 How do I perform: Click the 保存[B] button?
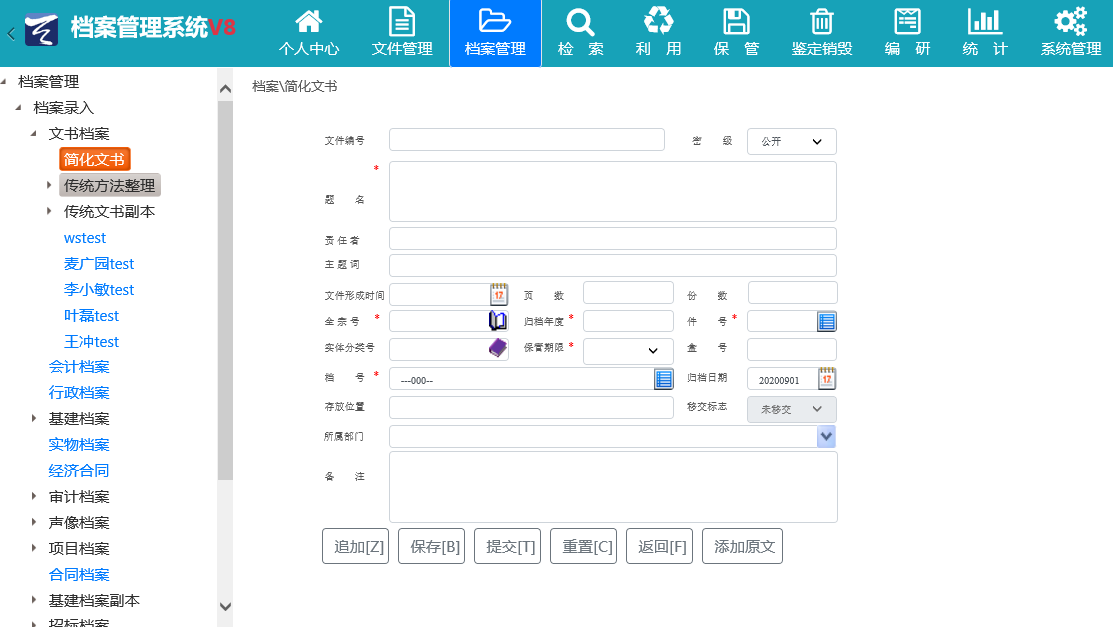431,547
